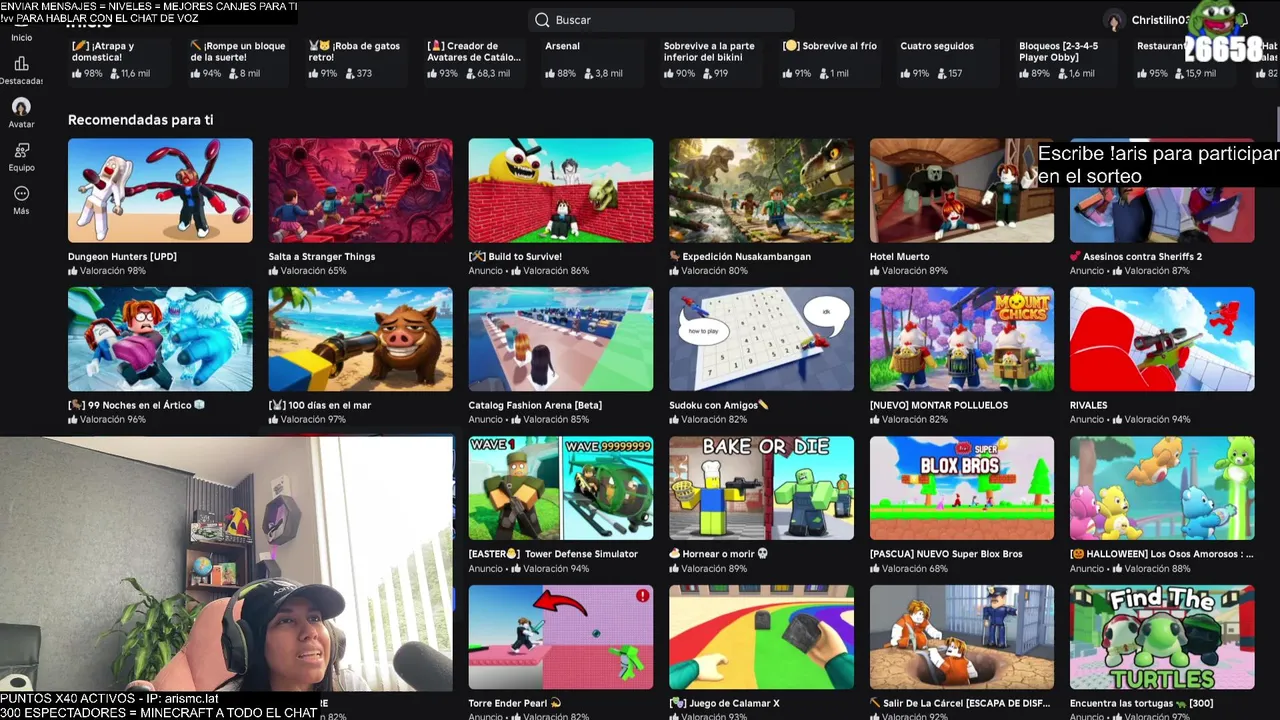Click the Tower Defense Simulator title

pyautogui.click(x=553, y=554)
